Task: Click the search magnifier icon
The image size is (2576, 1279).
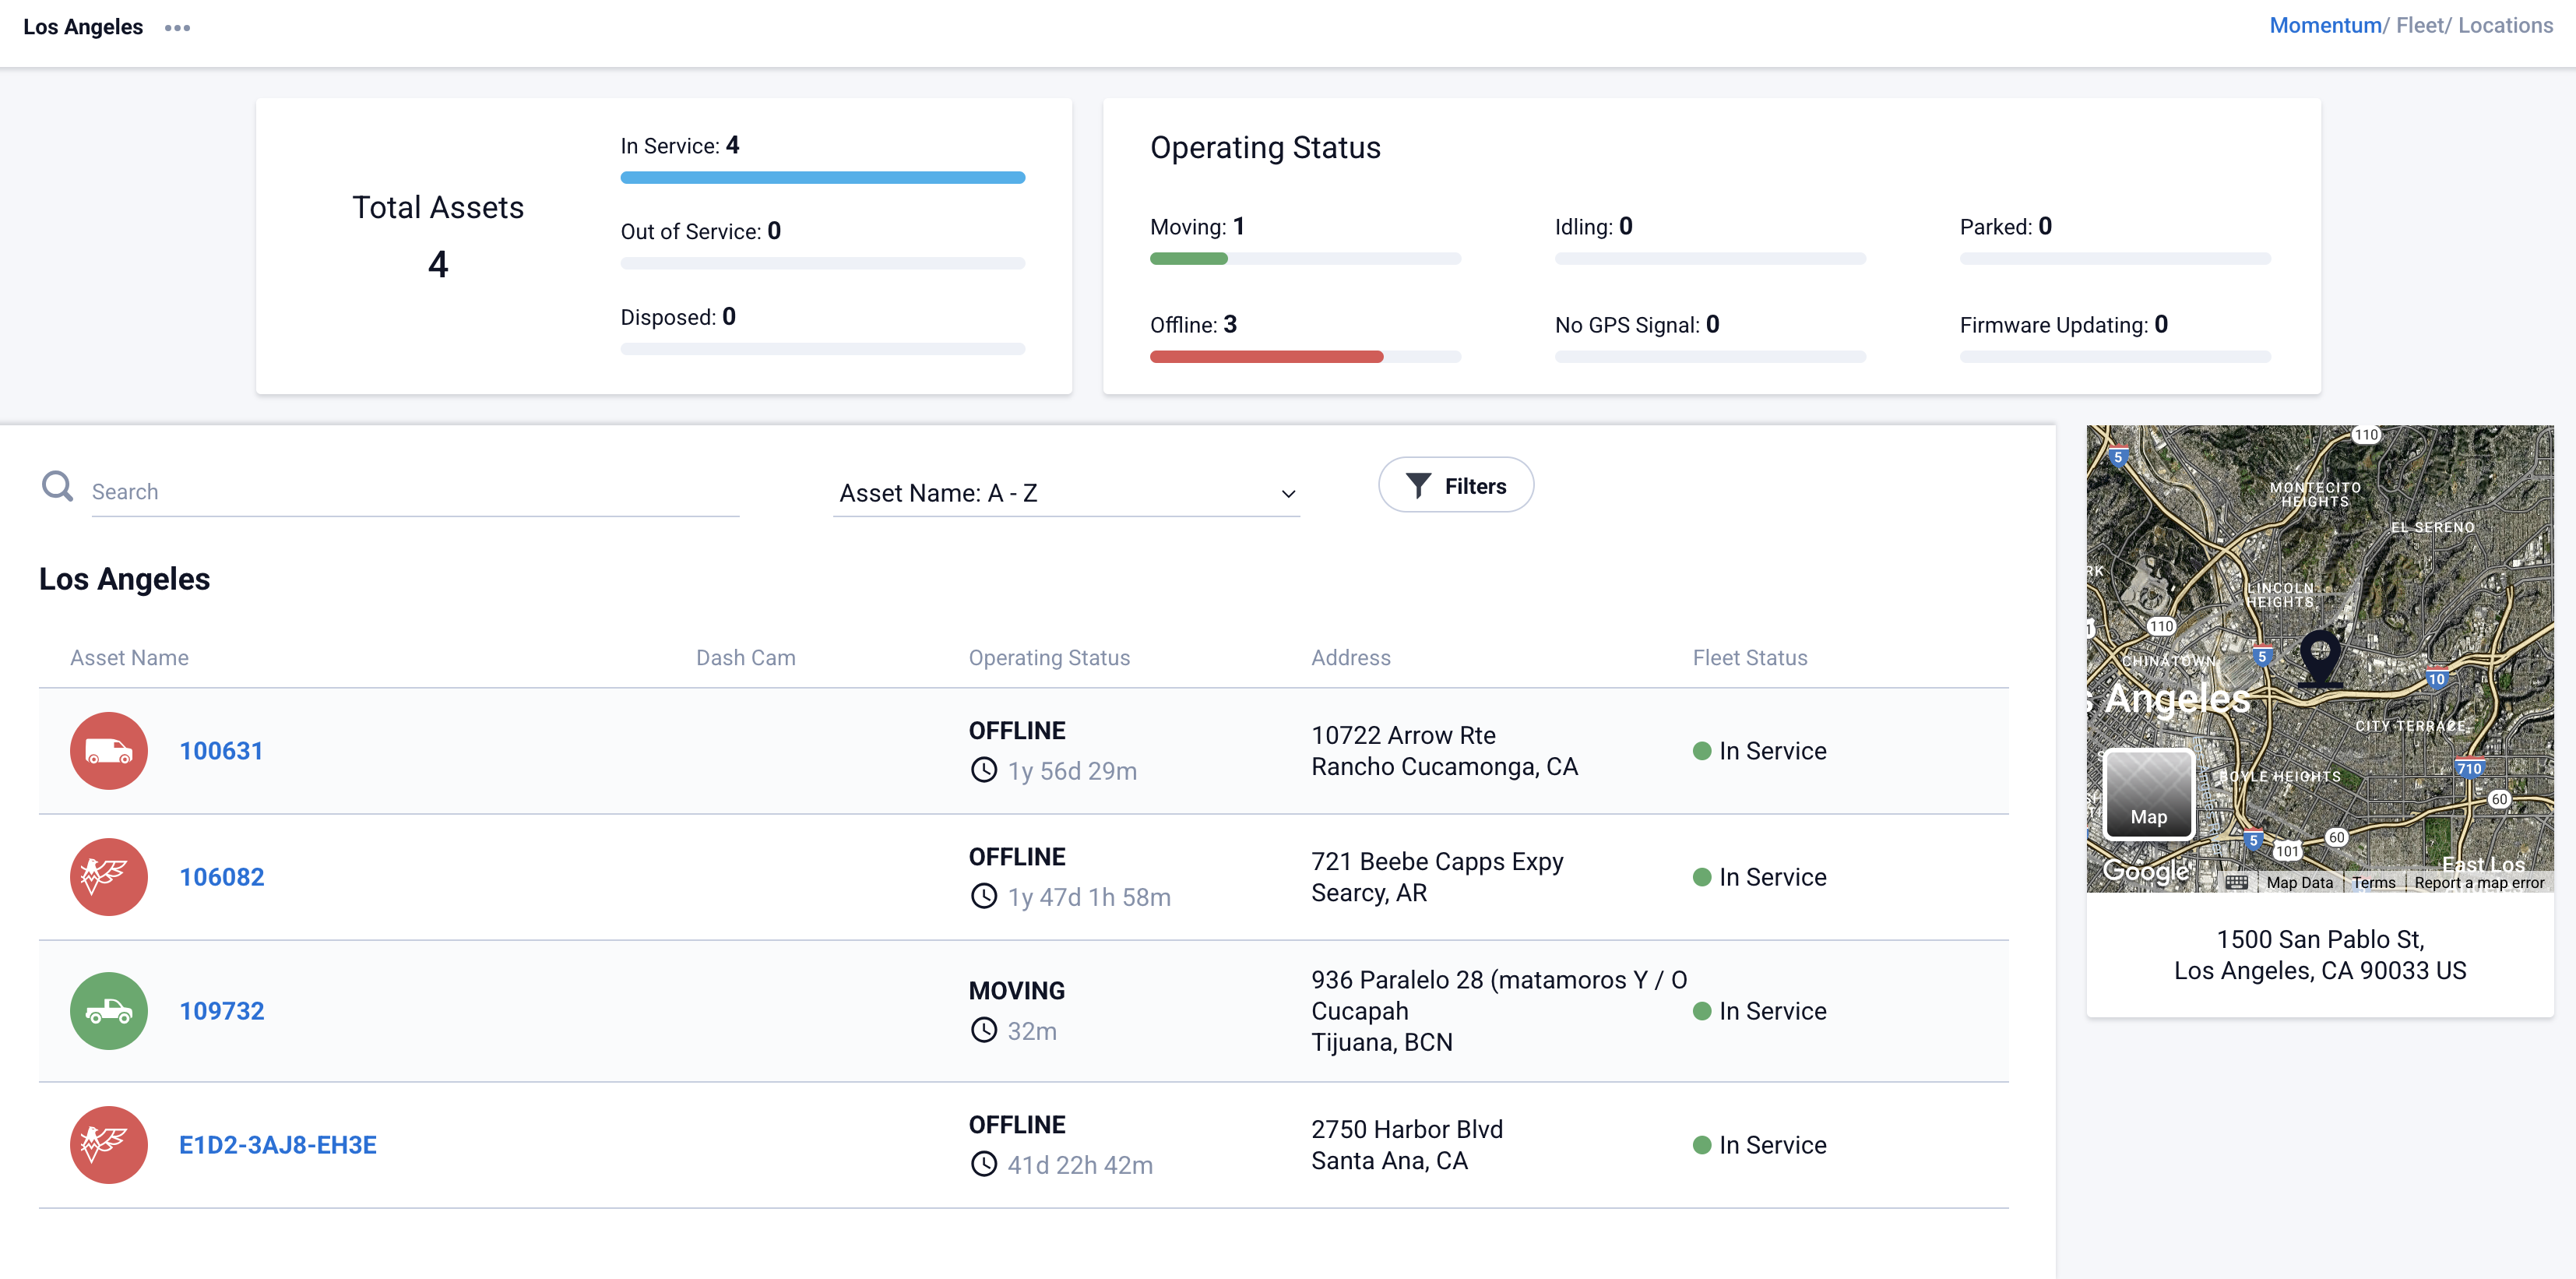Action: coord(57,487)
